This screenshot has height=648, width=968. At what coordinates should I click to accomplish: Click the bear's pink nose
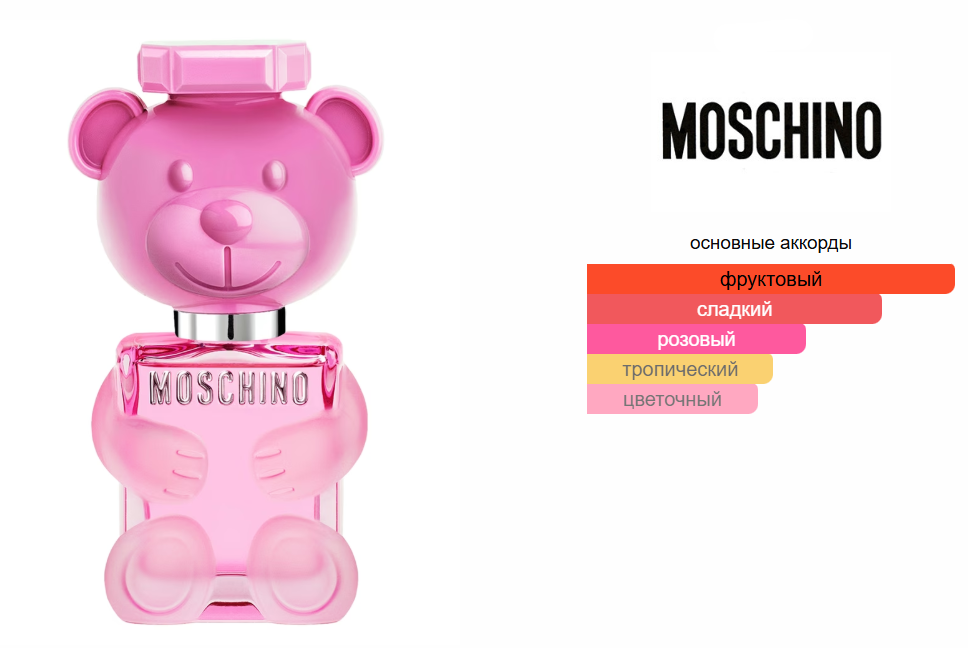[x=226, y=220]
